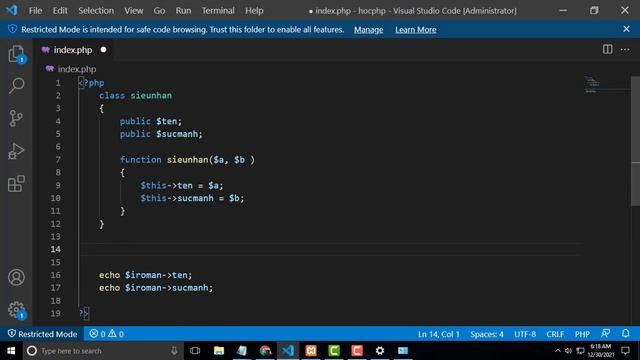Click the closing ?> tag on line 19

tap(83, 313)
